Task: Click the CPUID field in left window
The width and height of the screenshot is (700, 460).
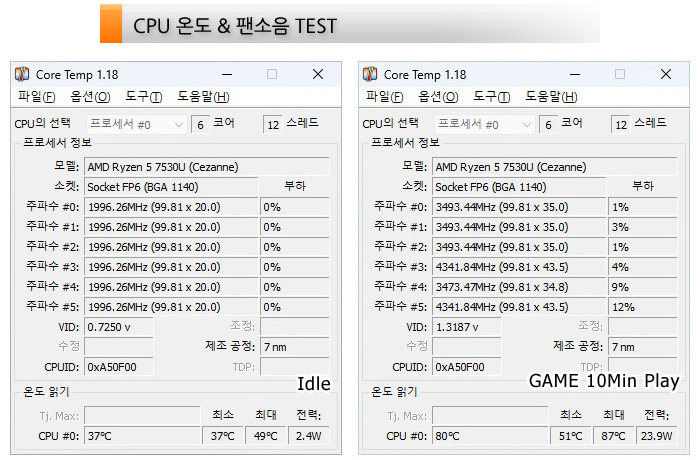Action: (x=118, y=367)
